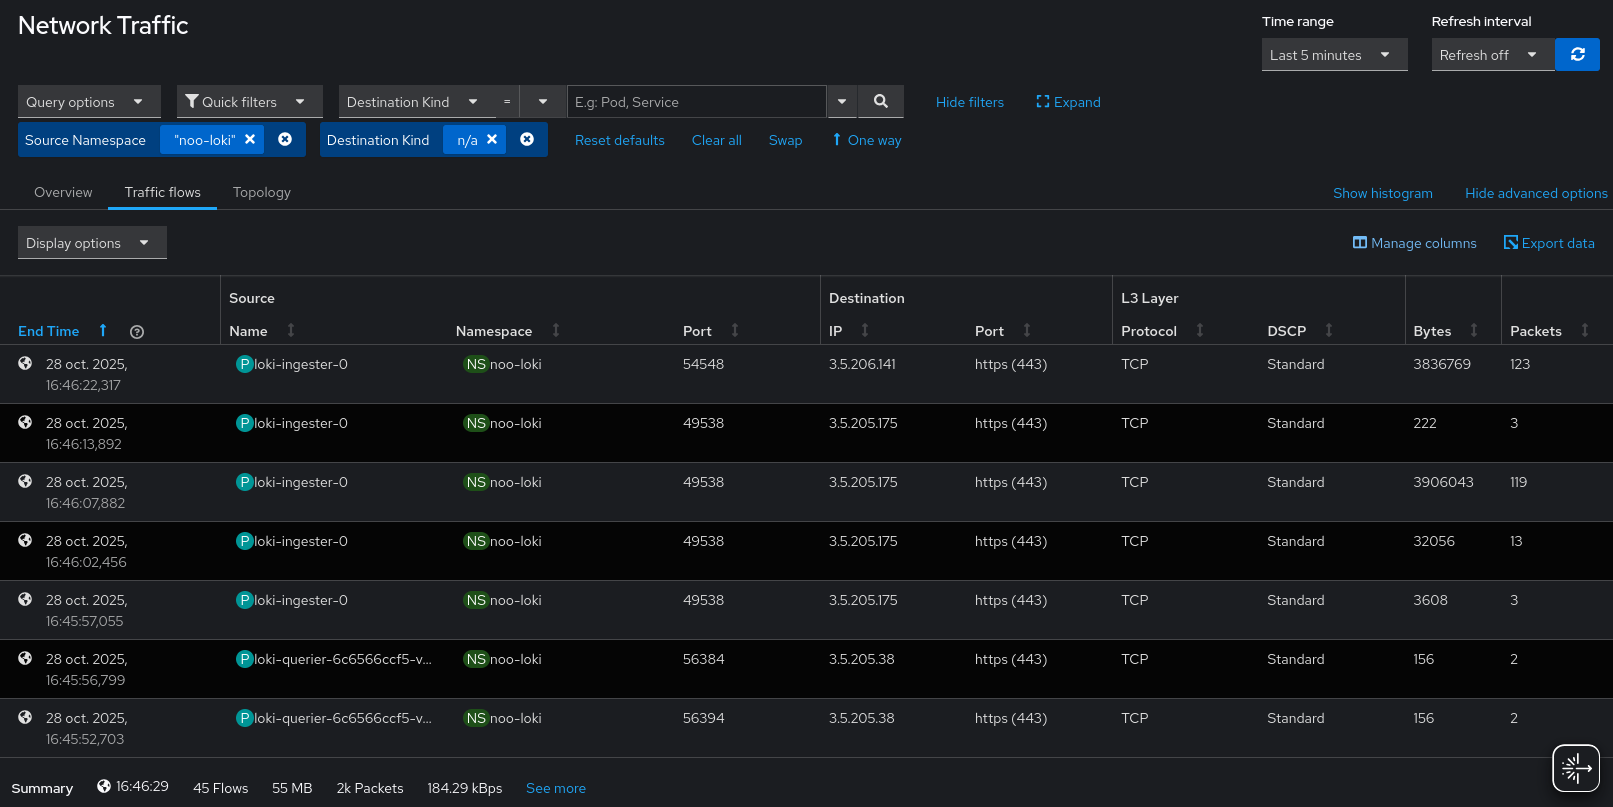This screenshot has width=1613, height=807.
Task: Sort by source Port column
Action: point(734,331)
